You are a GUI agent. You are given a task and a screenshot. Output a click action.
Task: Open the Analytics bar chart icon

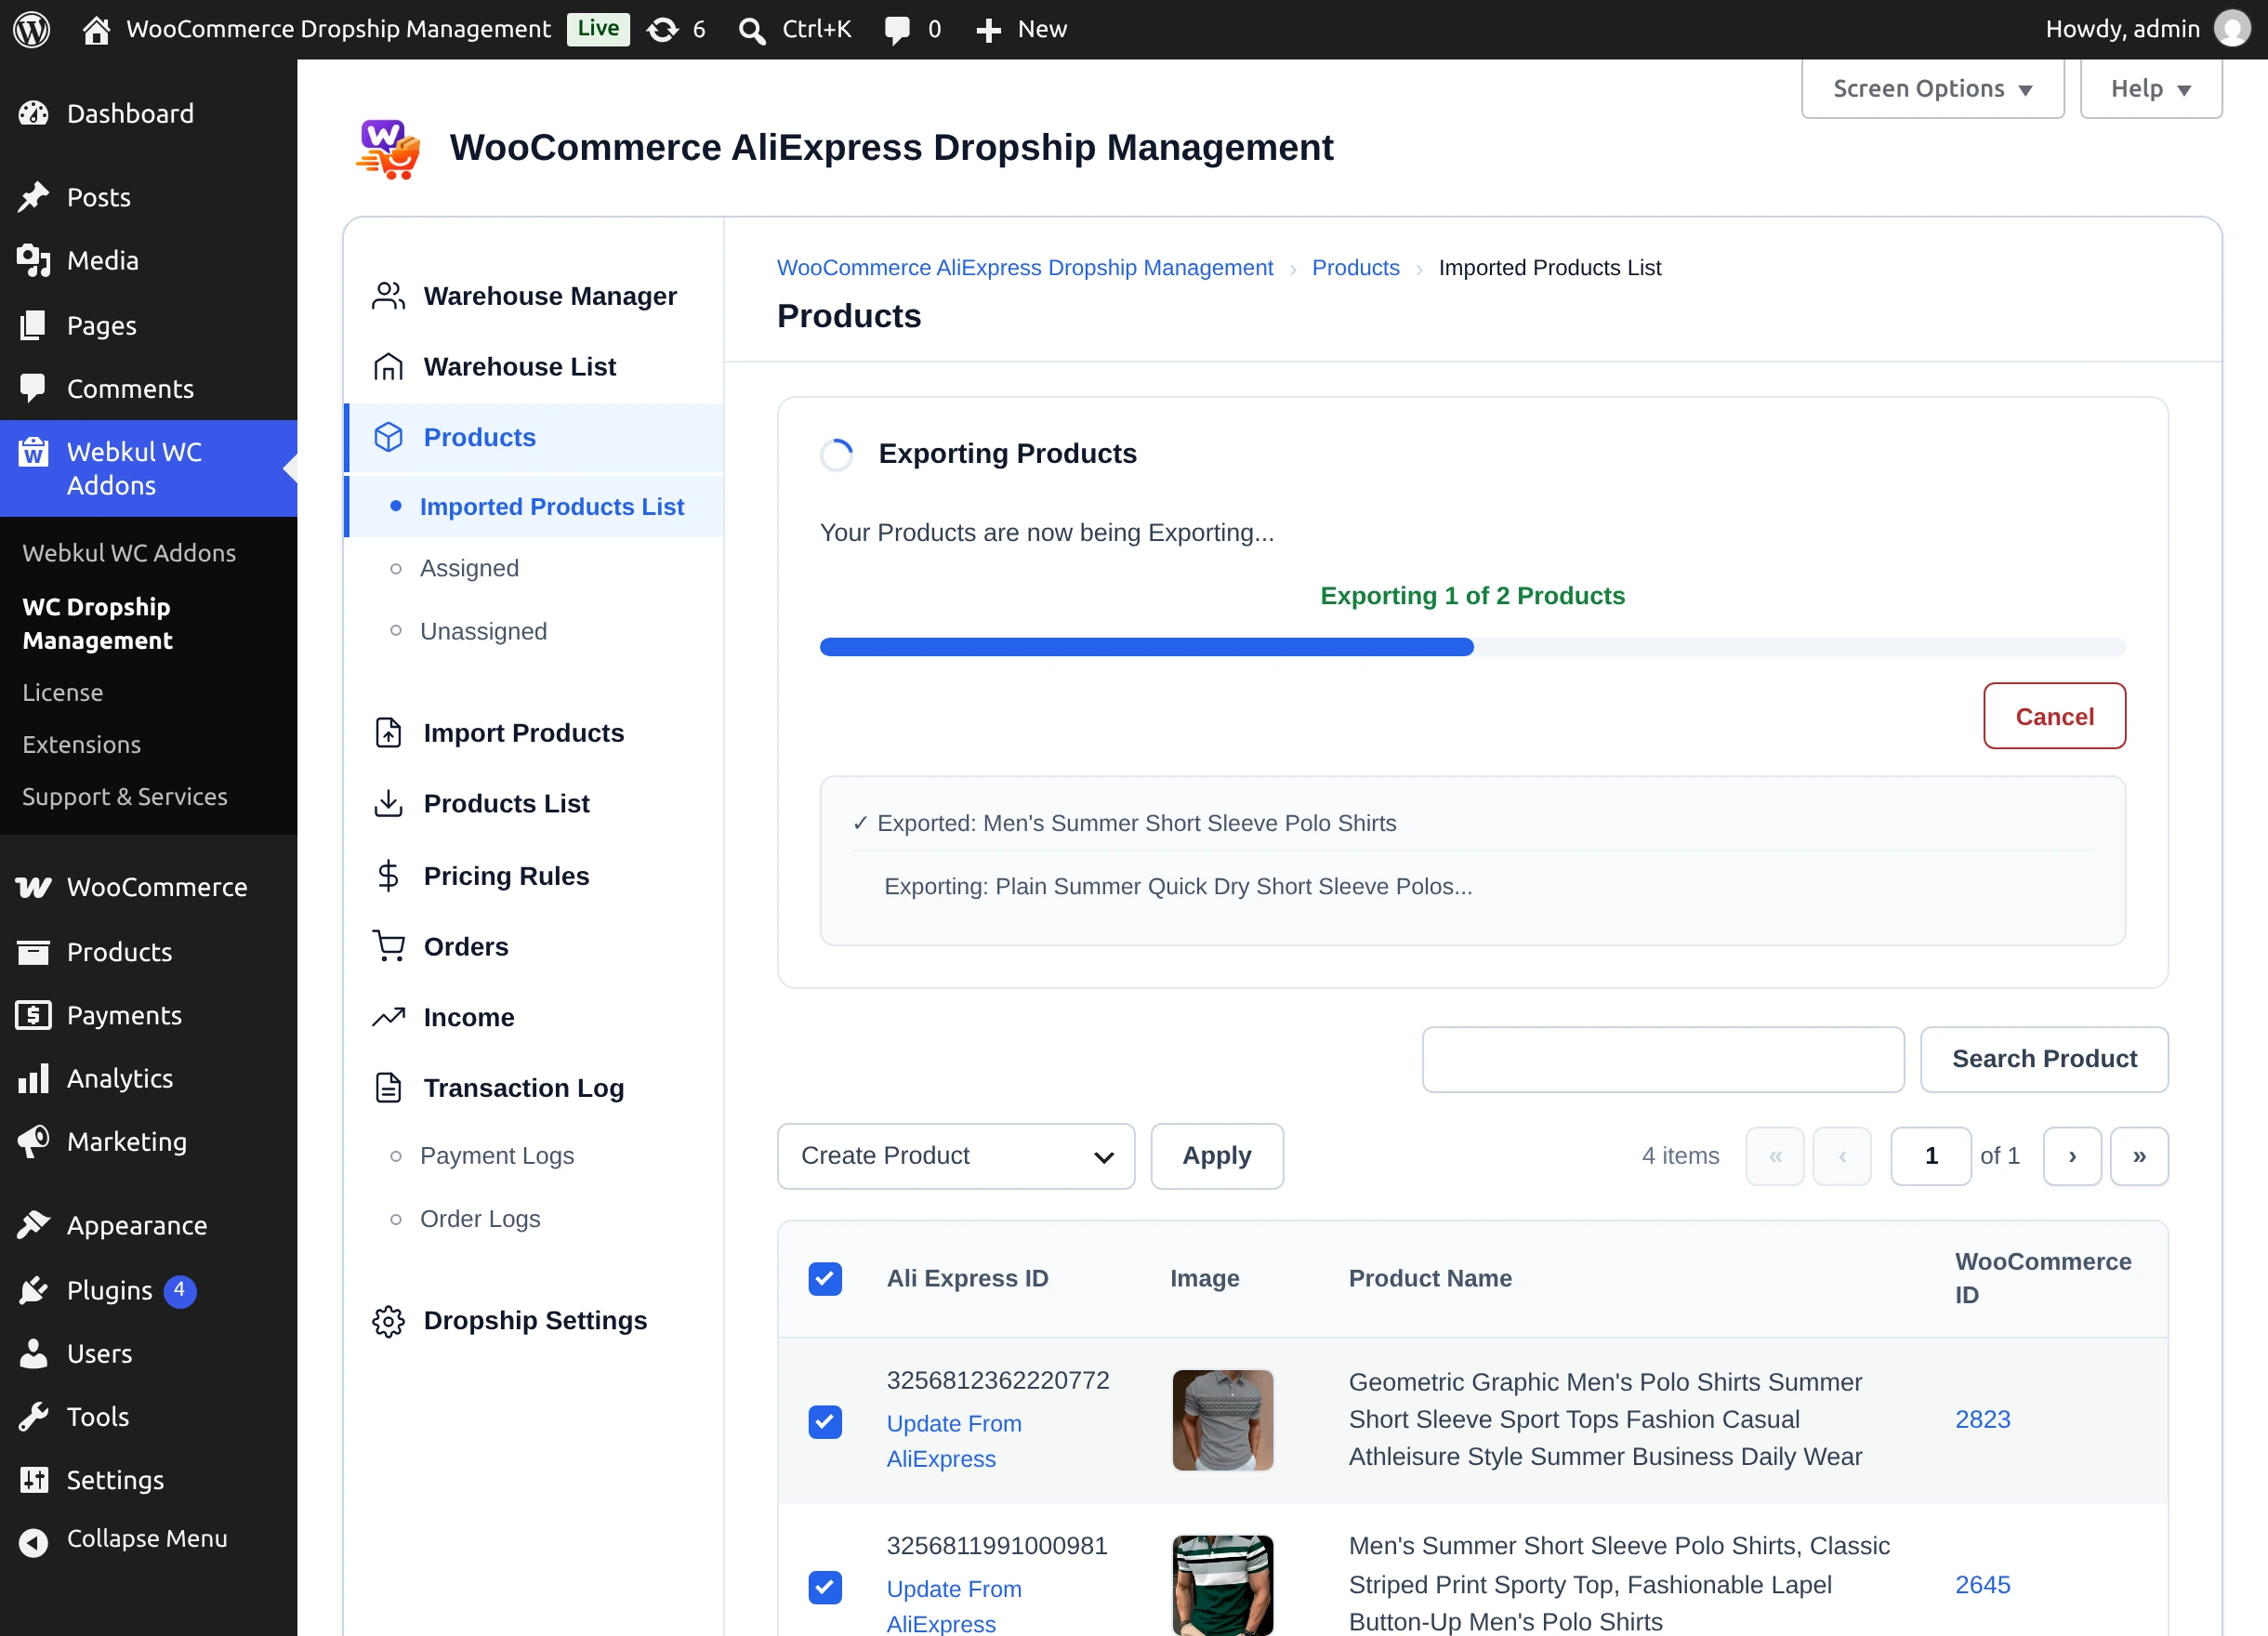coord(33,1078)
